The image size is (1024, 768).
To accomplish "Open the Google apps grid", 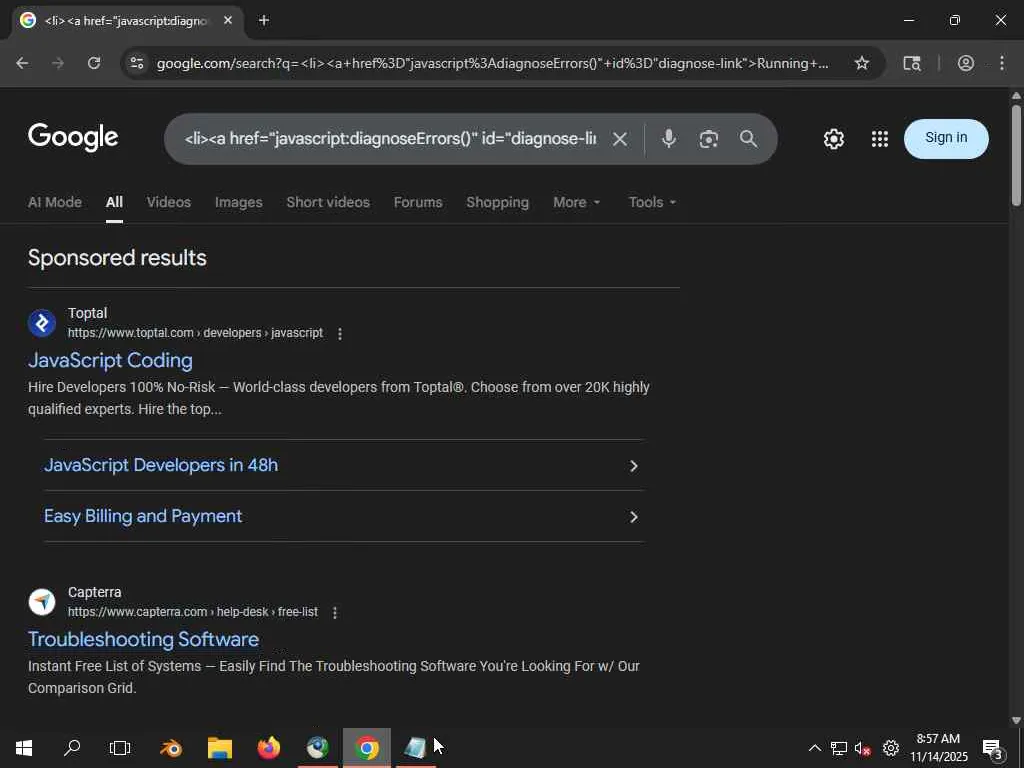I will coord(880,138).
